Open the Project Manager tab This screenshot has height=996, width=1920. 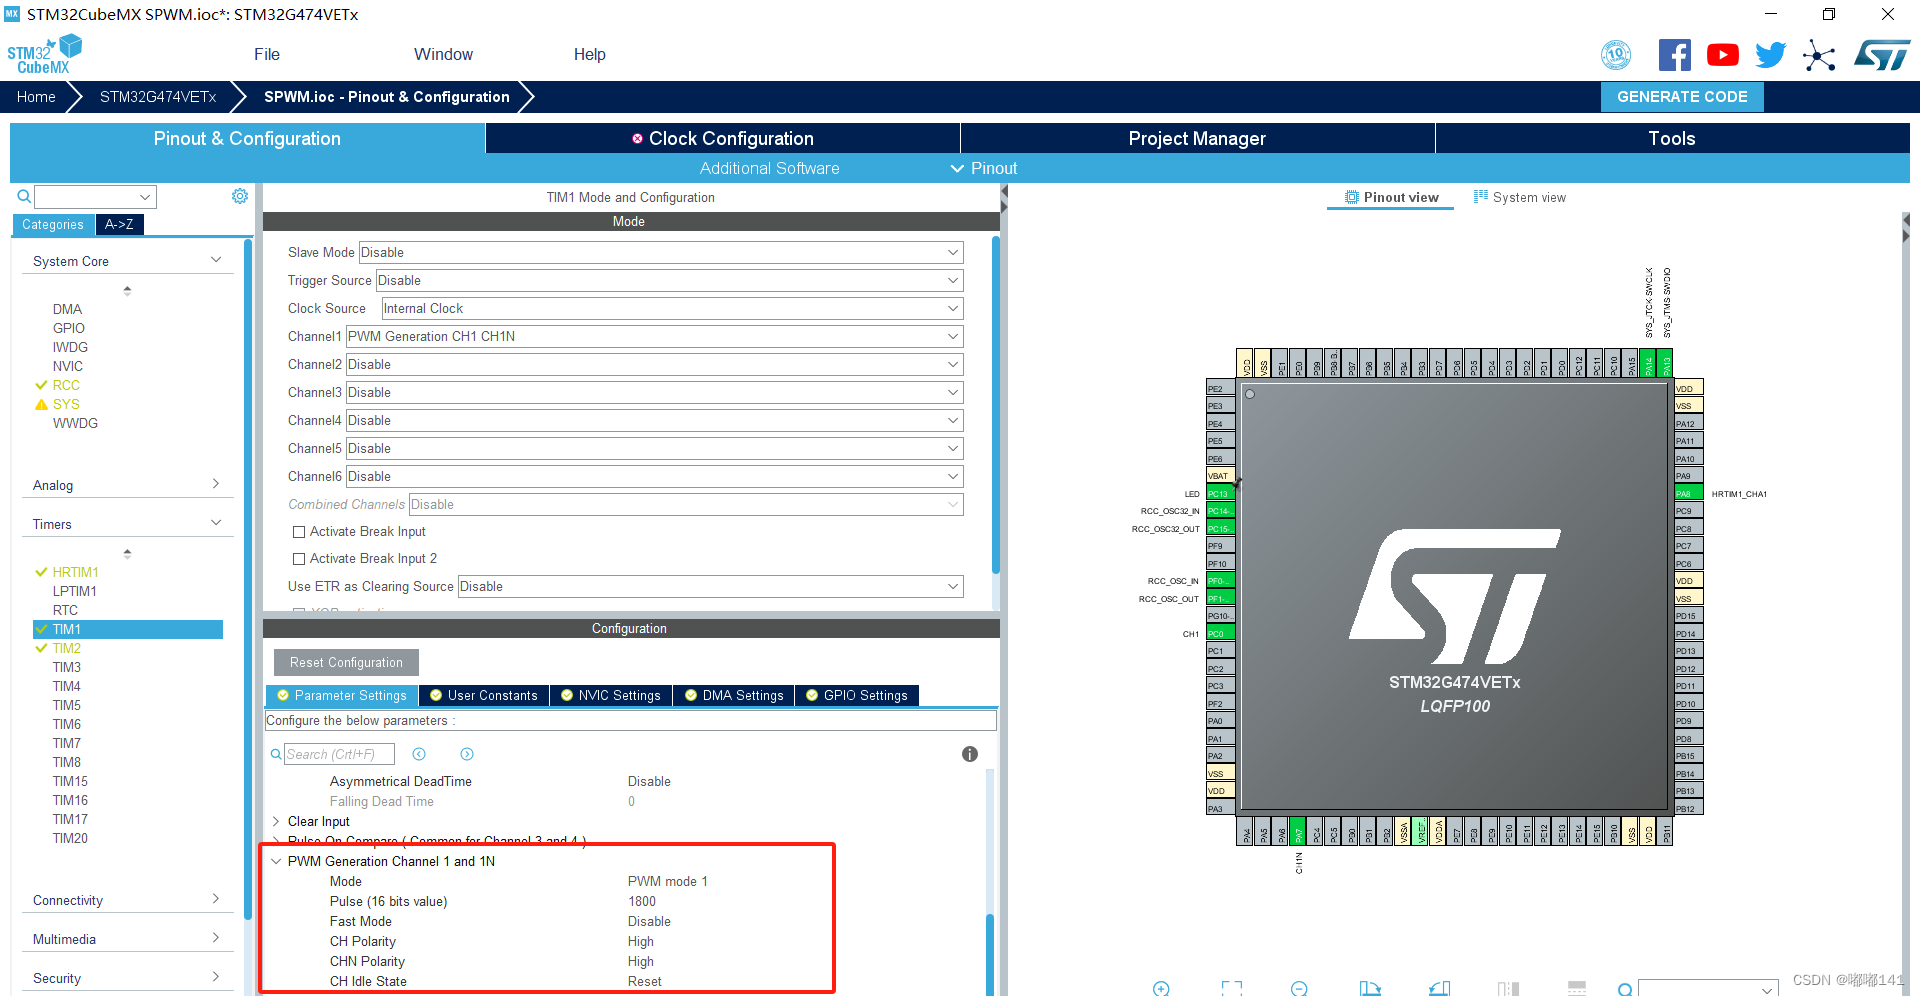(x=1196, y=138)
